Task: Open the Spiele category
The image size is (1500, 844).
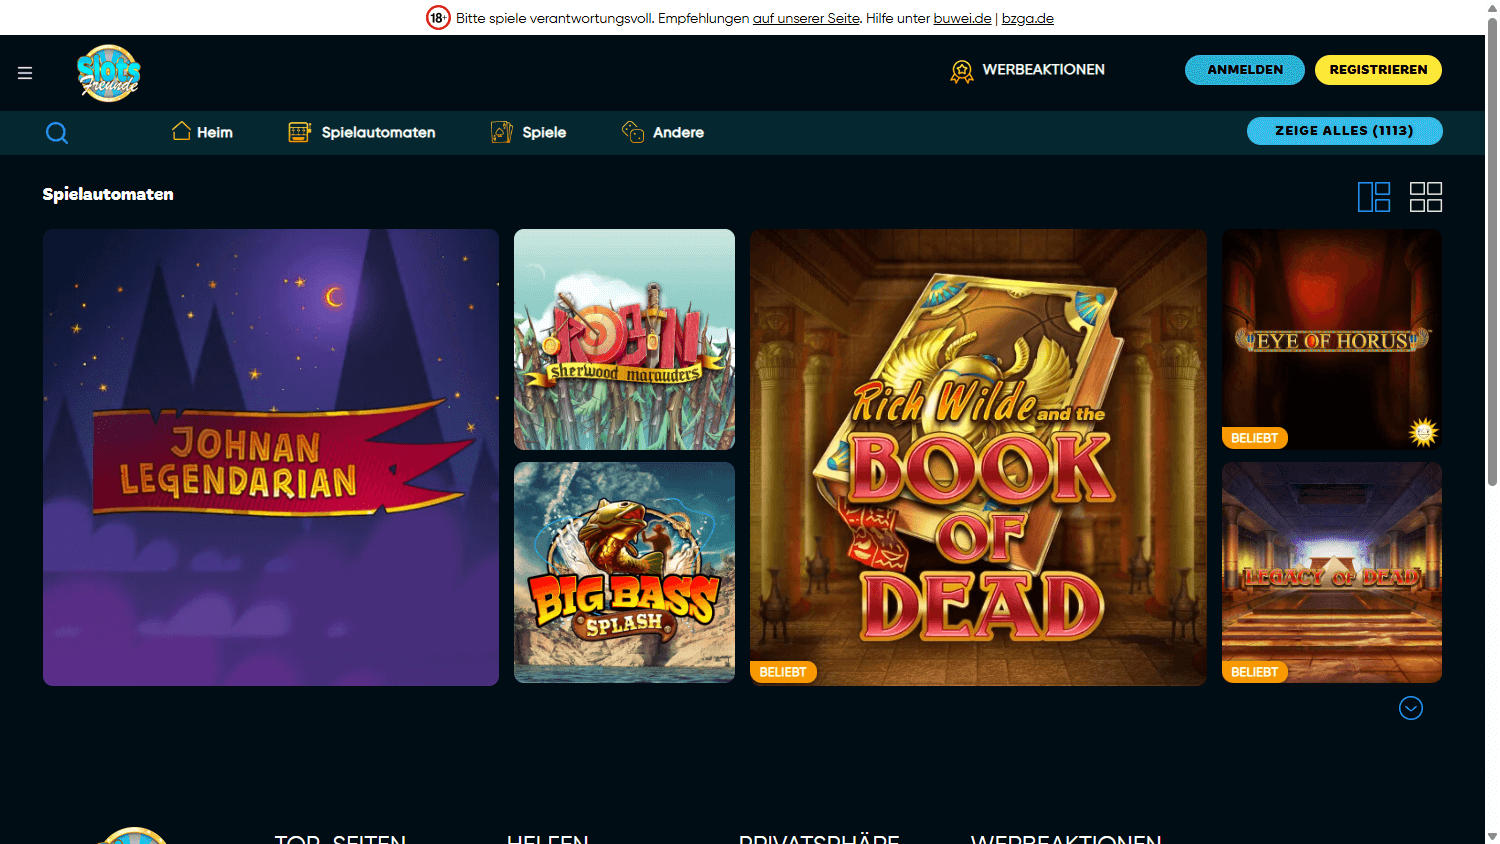Action: 528,131
